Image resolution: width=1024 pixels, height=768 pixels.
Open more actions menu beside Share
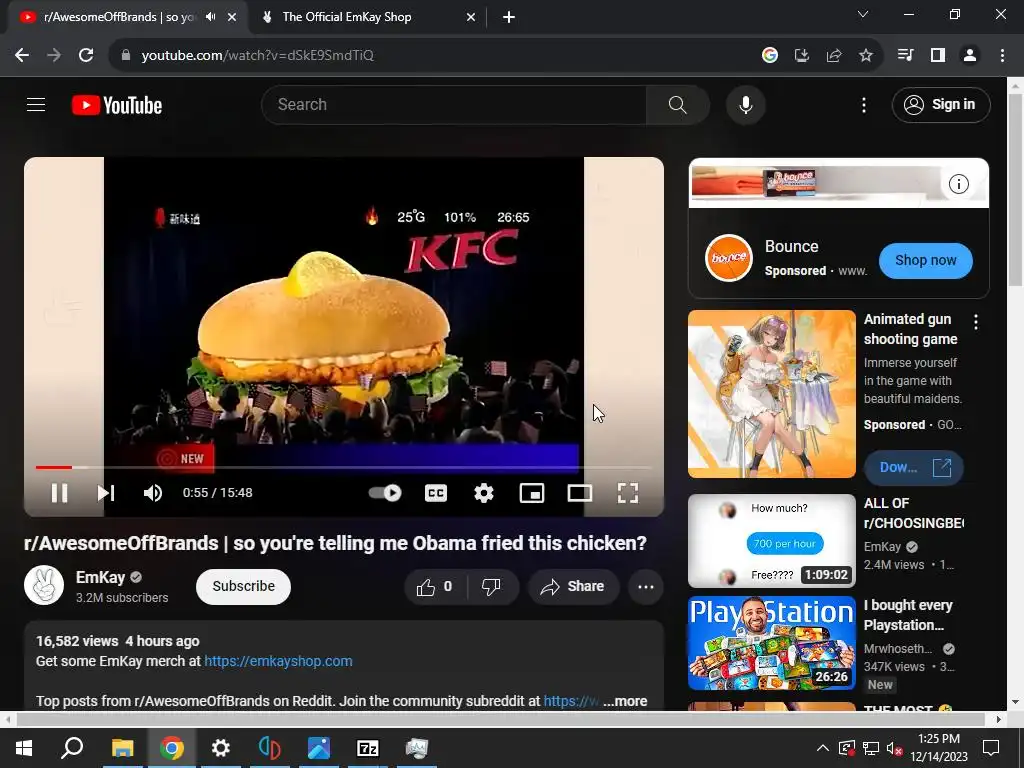(x=646, y=586)
